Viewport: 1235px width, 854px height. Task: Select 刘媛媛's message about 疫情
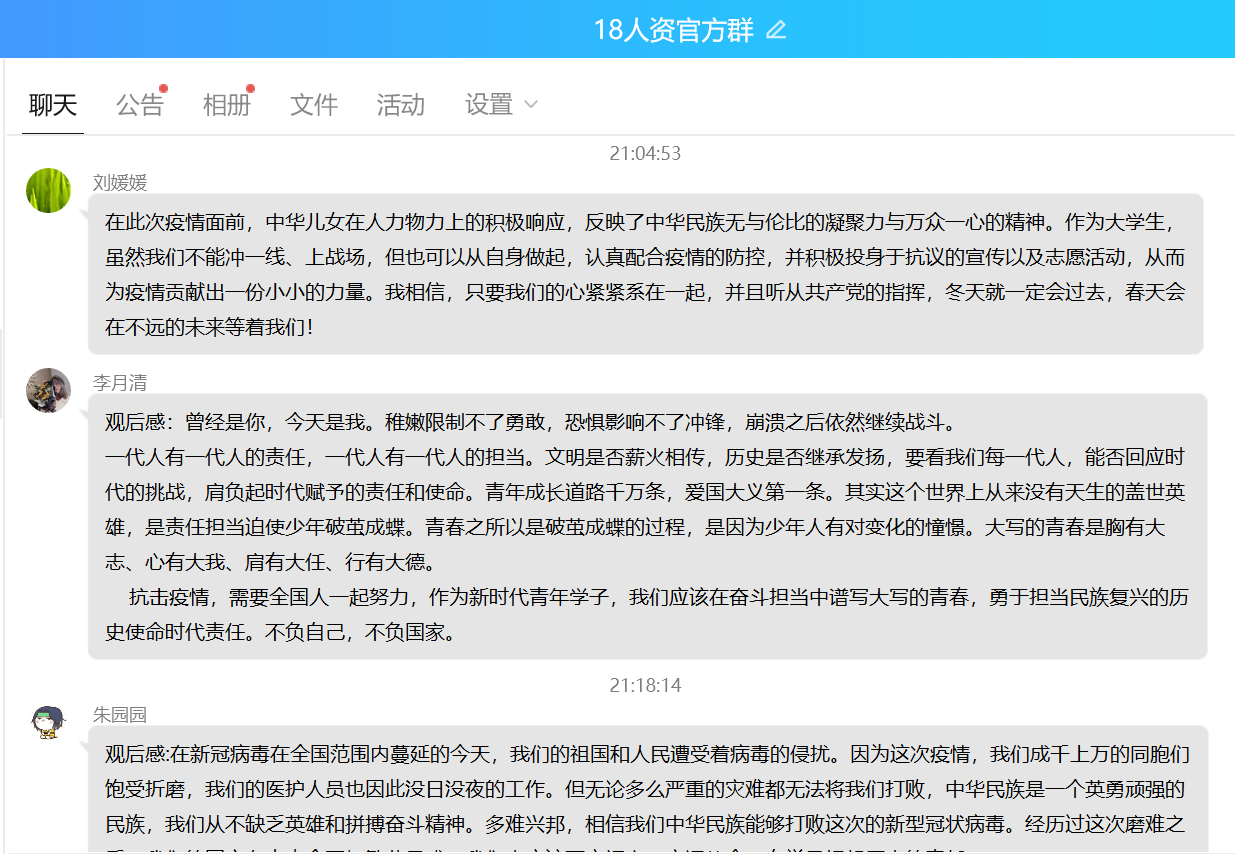(645, 274)
